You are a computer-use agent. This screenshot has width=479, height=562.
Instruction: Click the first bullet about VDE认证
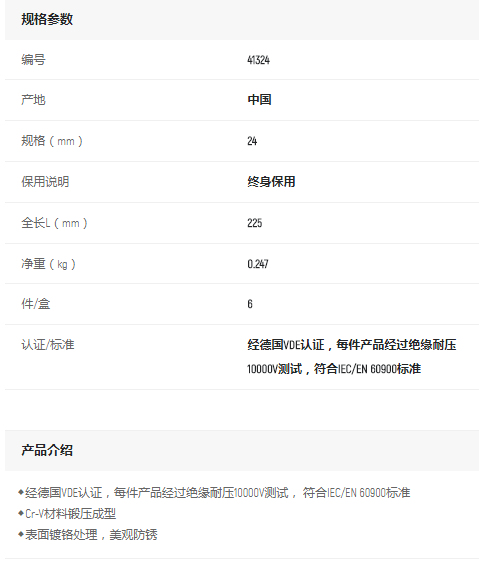[x=214, y=493]
